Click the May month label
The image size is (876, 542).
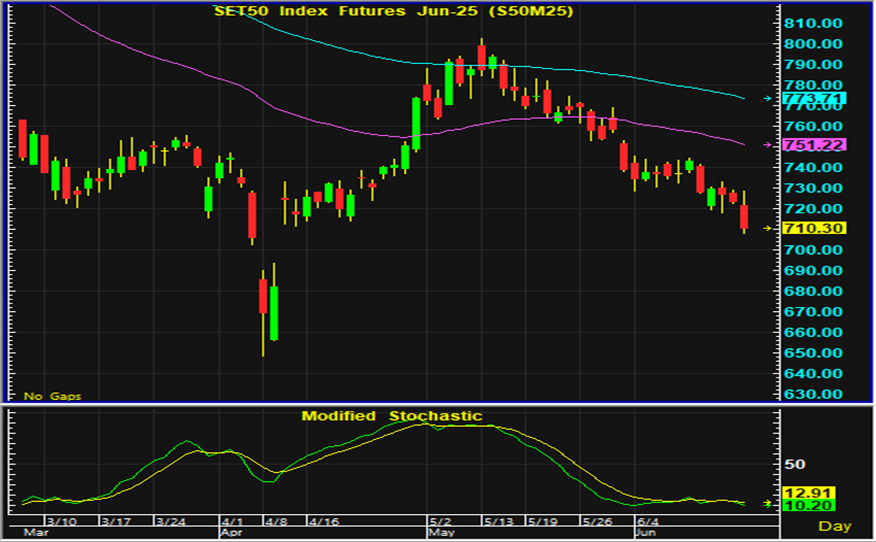[441, 533]
